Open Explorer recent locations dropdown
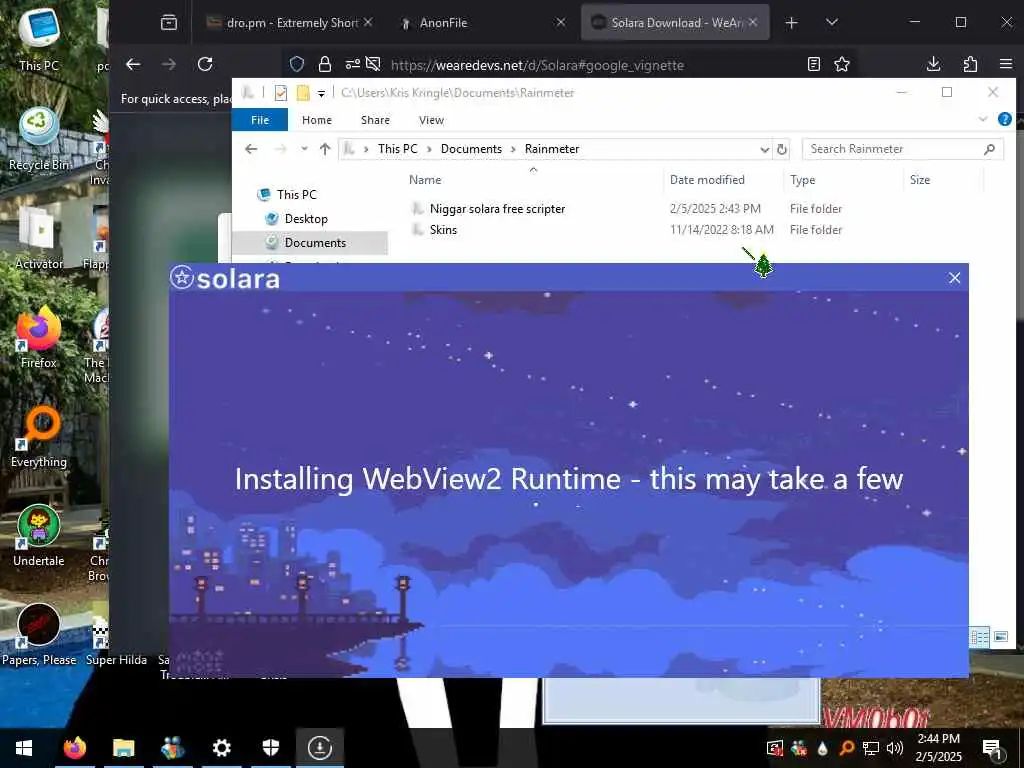 point(304,149)
